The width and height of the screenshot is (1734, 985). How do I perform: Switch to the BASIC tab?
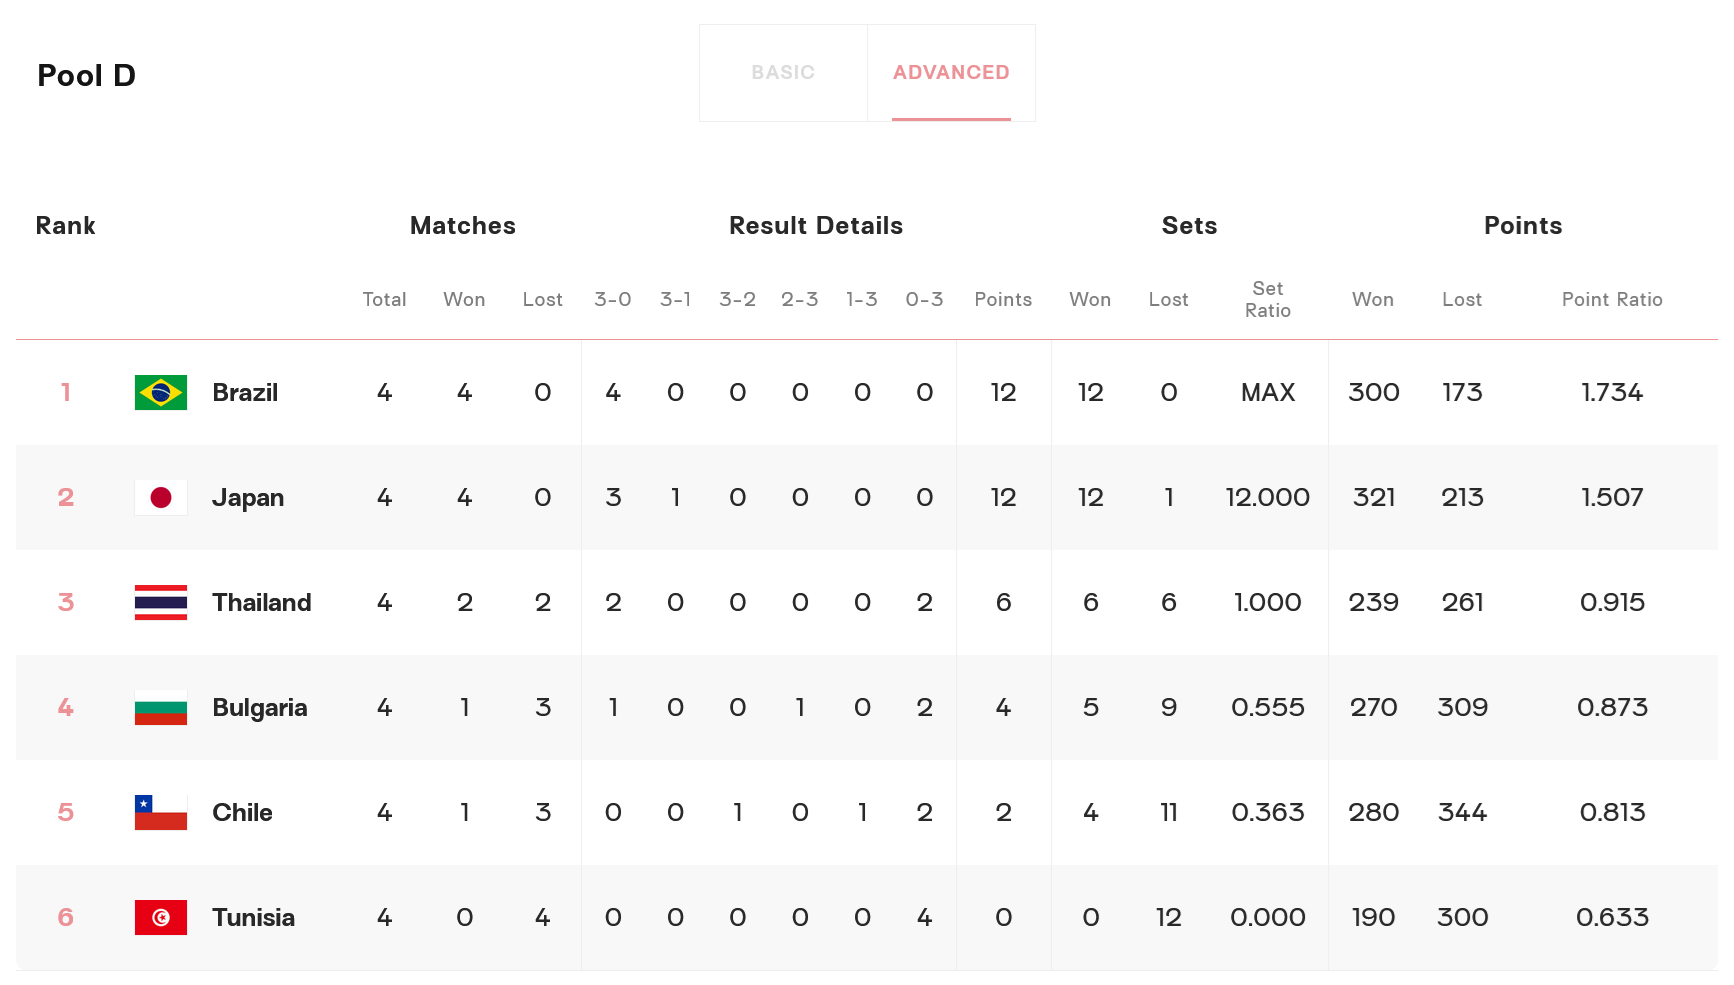pyautogui.click(x=783, y=73)
